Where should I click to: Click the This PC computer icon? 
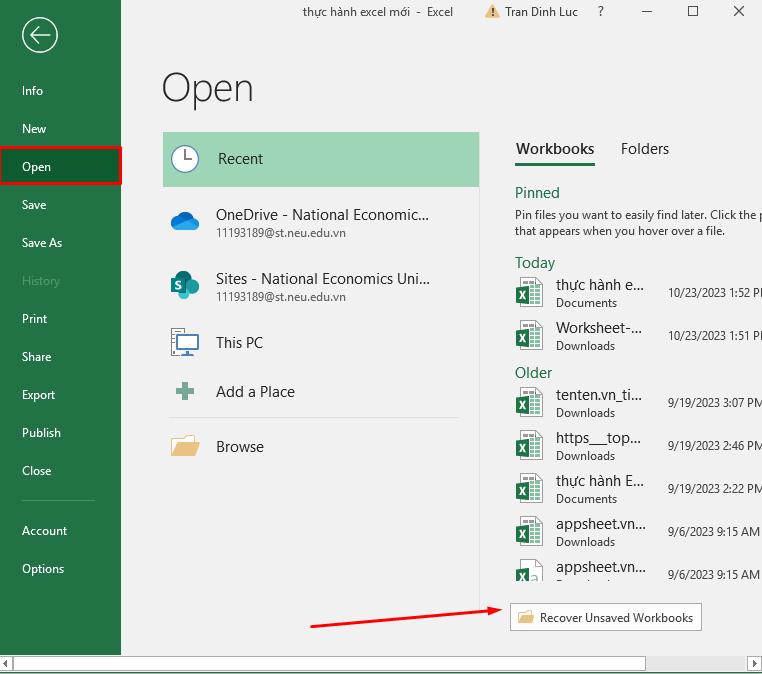click(185, 343)
